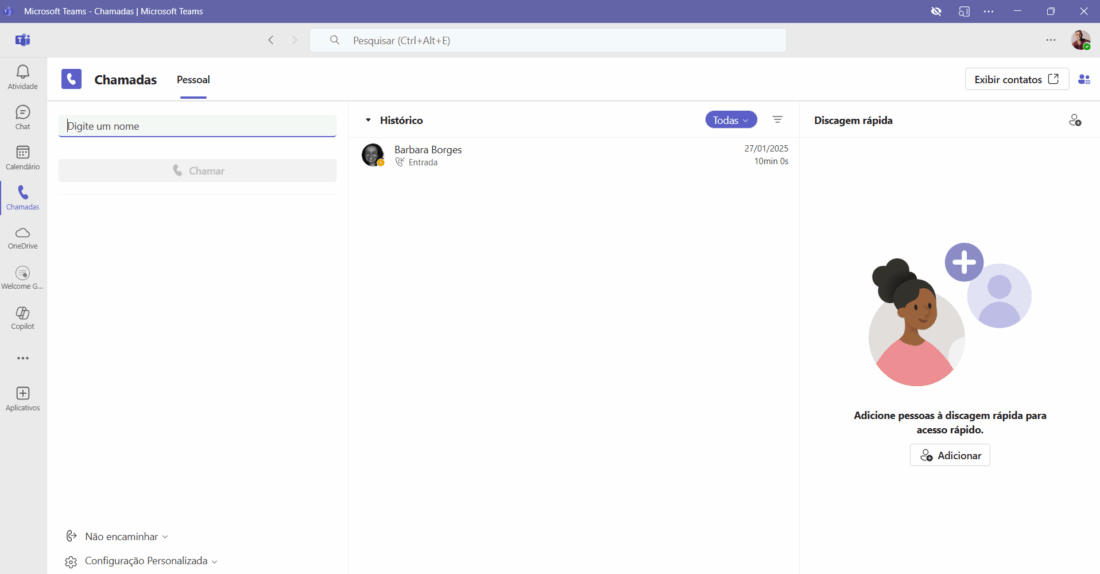Focus the Digite um nome field
The image size is (1100, 574).
pyautogui.click(x=197, y=126)
